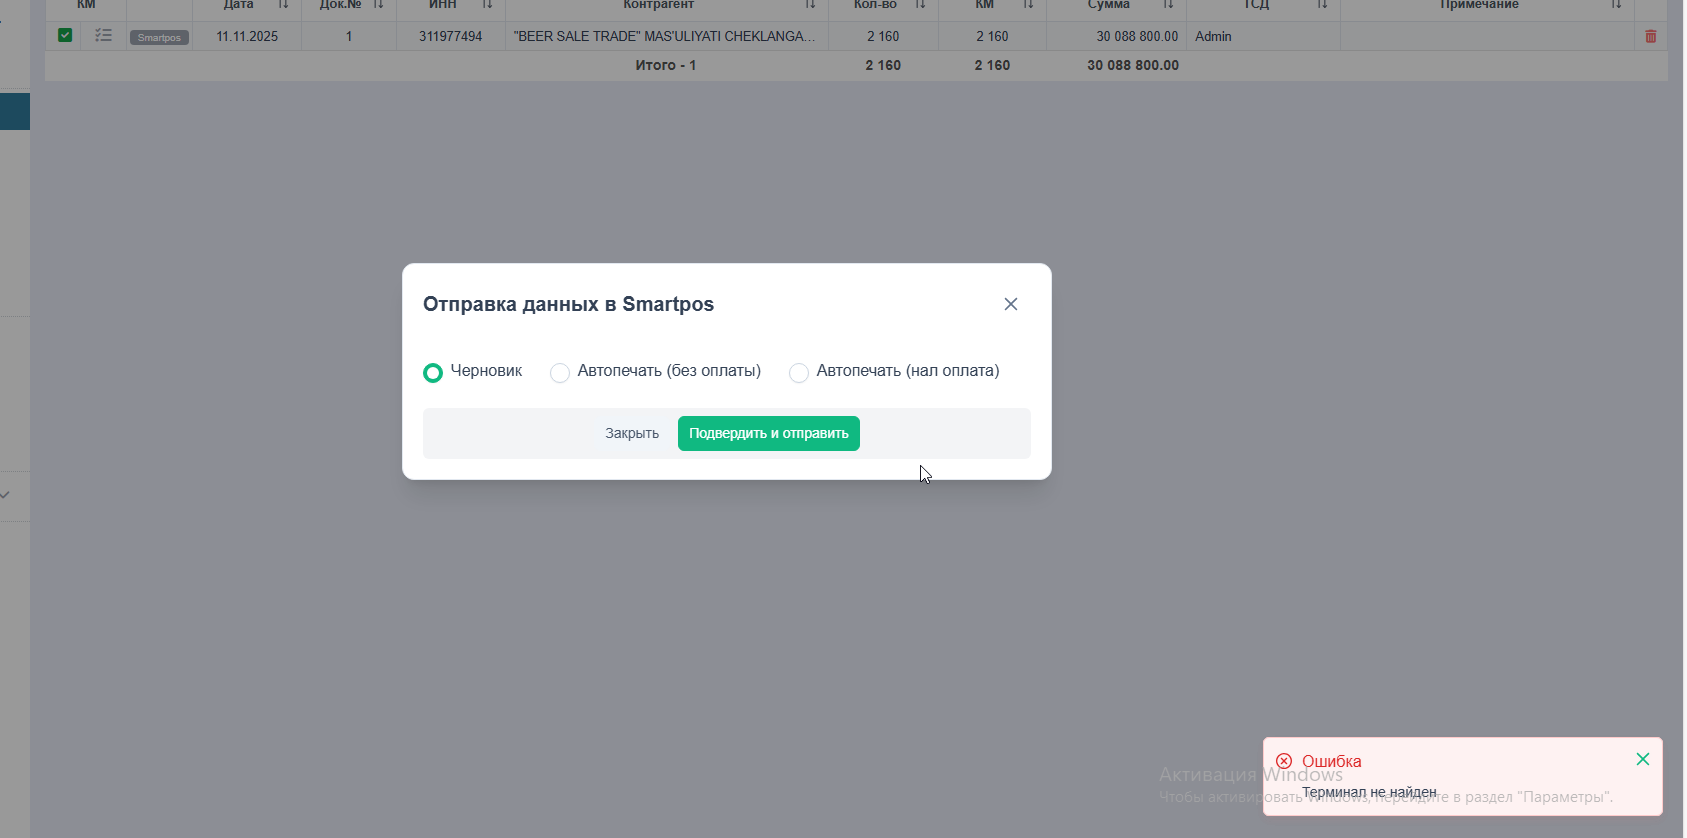The width and height of the screenshot is (1687, 838).
Task: Sort table by ИНН column arrows
Action: click(487, 5)
